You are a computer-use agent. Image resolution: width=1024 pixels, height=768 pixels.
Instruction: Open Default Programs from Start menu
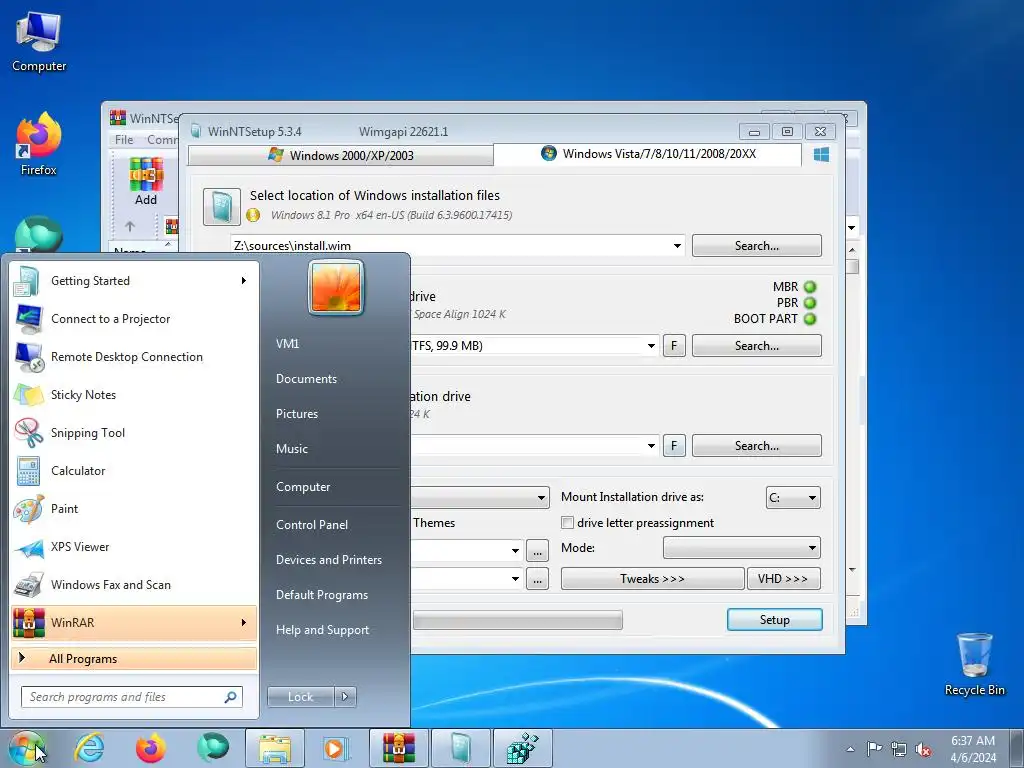pyautogui.click(x=321, y=595)
